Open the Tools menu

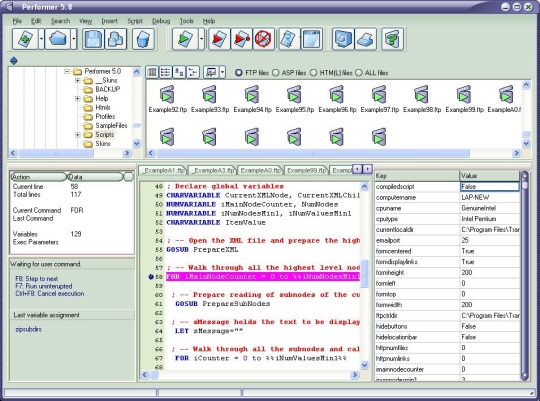pyautogui.click(x=187, y=21)
